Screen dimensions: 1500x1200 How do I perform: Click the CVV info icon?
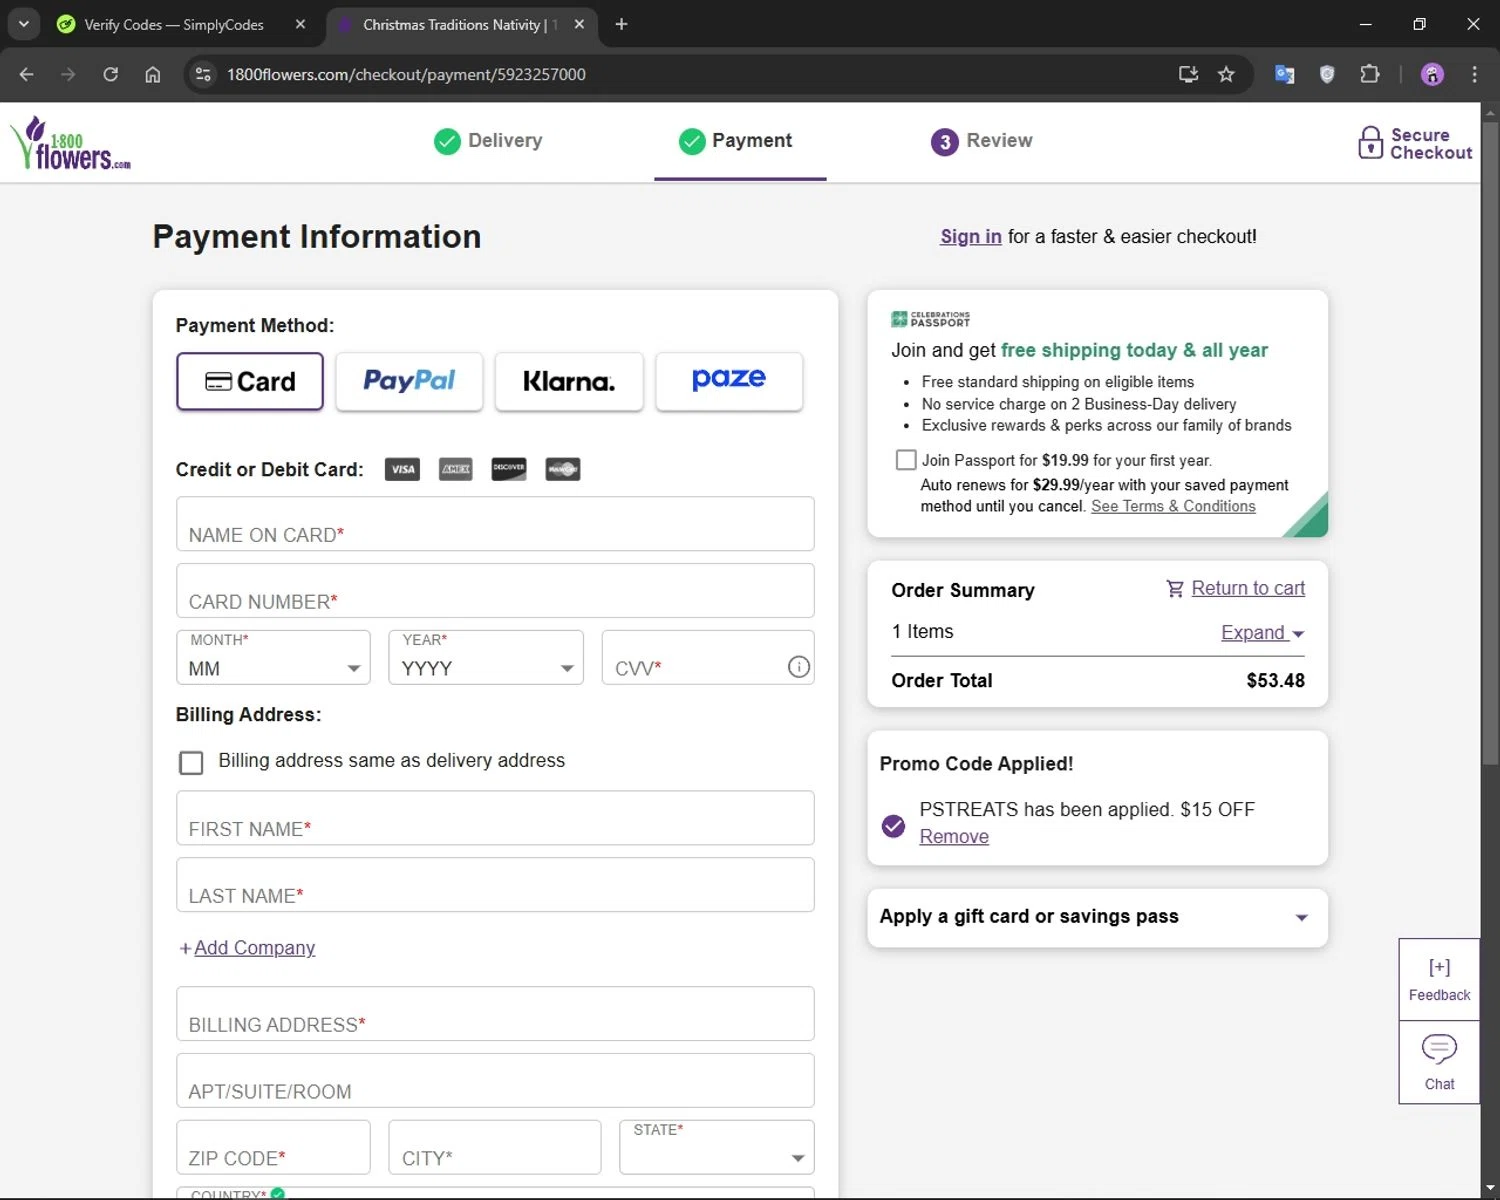click(798, 667)
